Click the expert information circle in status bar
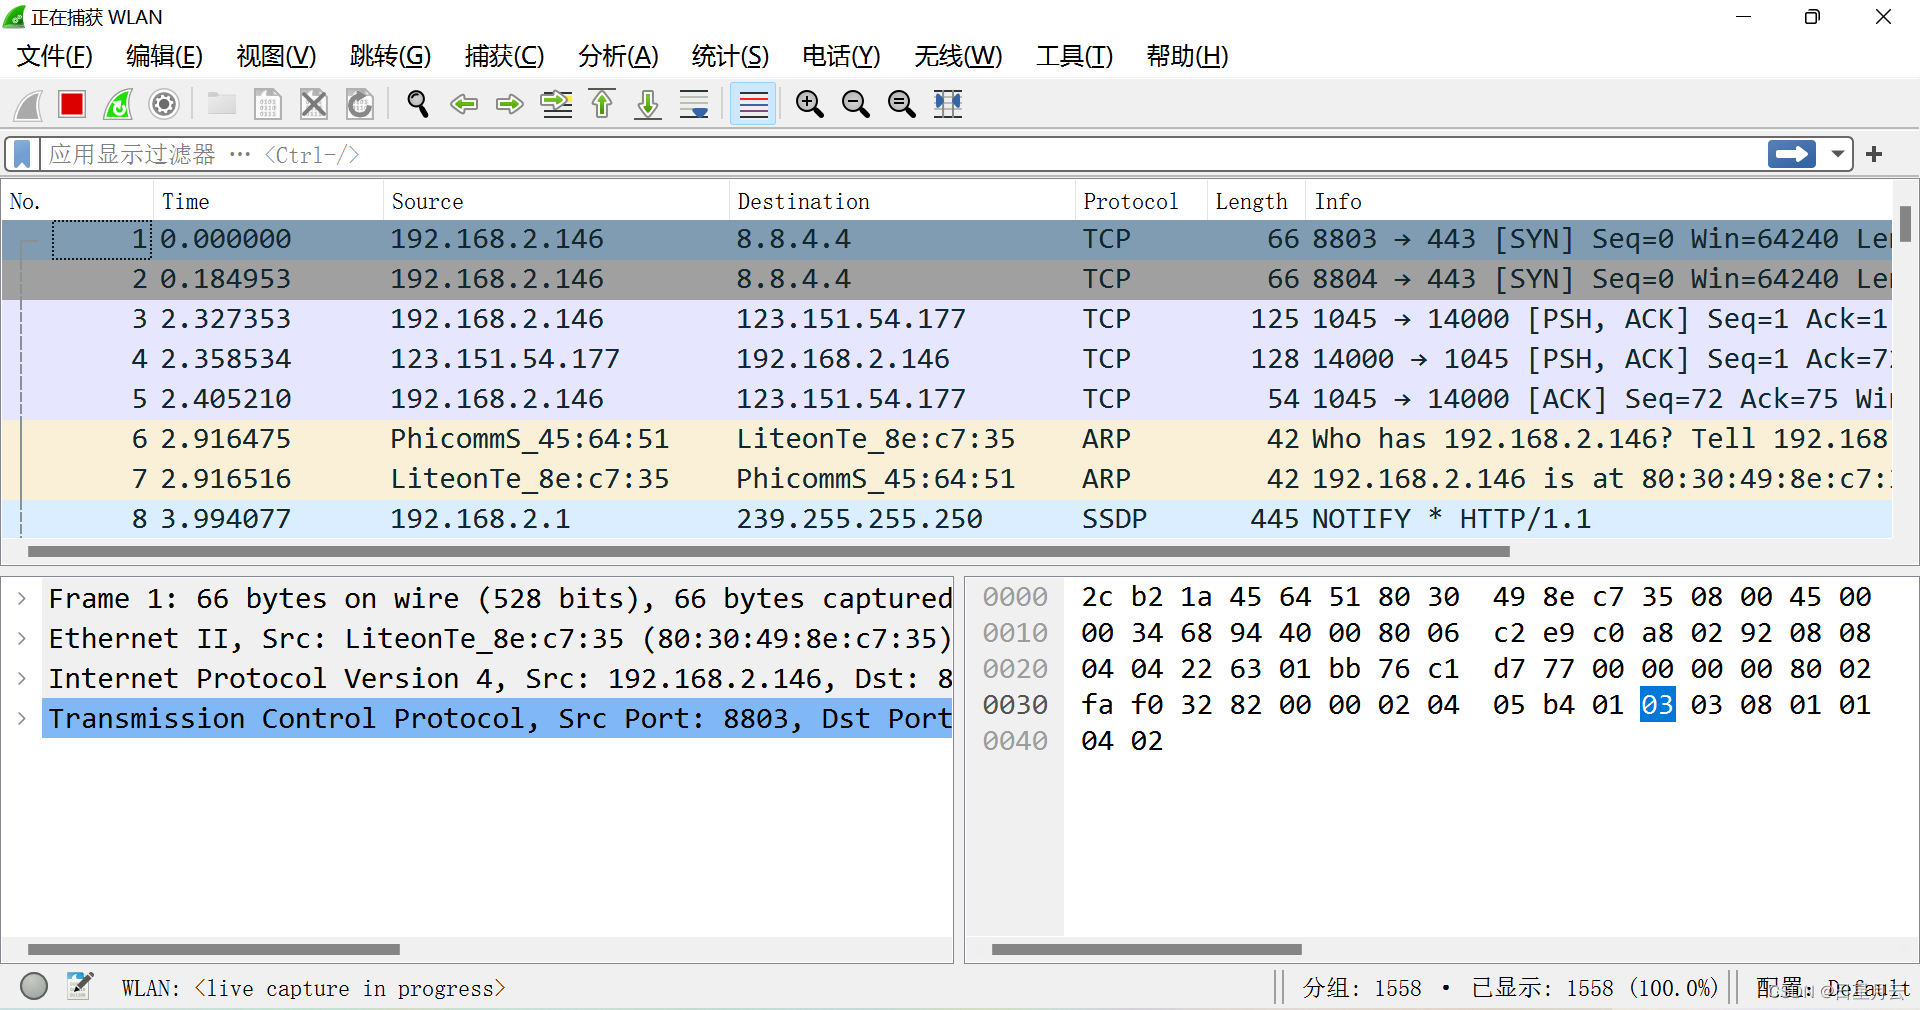Viewport: 1920px width, 1010px height. (x=34, y=987)
